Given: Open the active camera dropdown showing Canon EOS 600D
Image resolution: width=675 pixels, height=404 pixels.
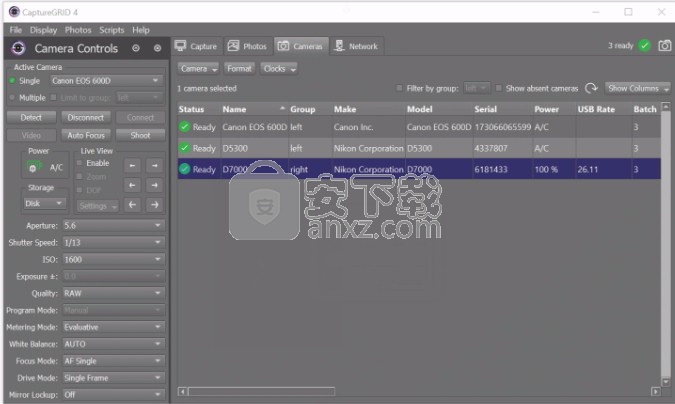Looking at the screenshot, I should 106,81.
